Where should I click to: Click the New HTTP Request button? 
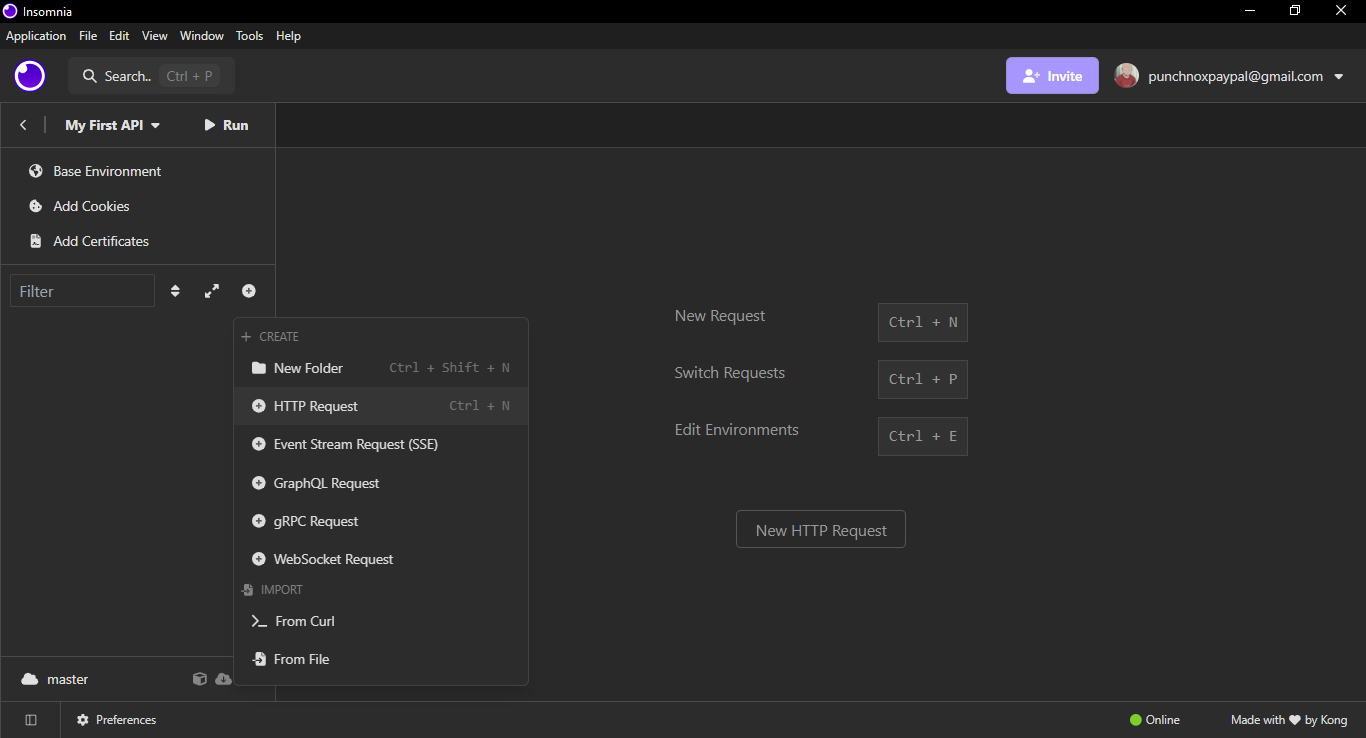coord(821,530)
